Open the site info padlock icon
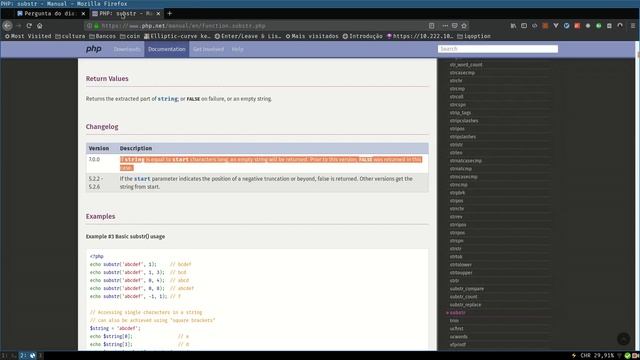640x360 pixels. point(96,26)
